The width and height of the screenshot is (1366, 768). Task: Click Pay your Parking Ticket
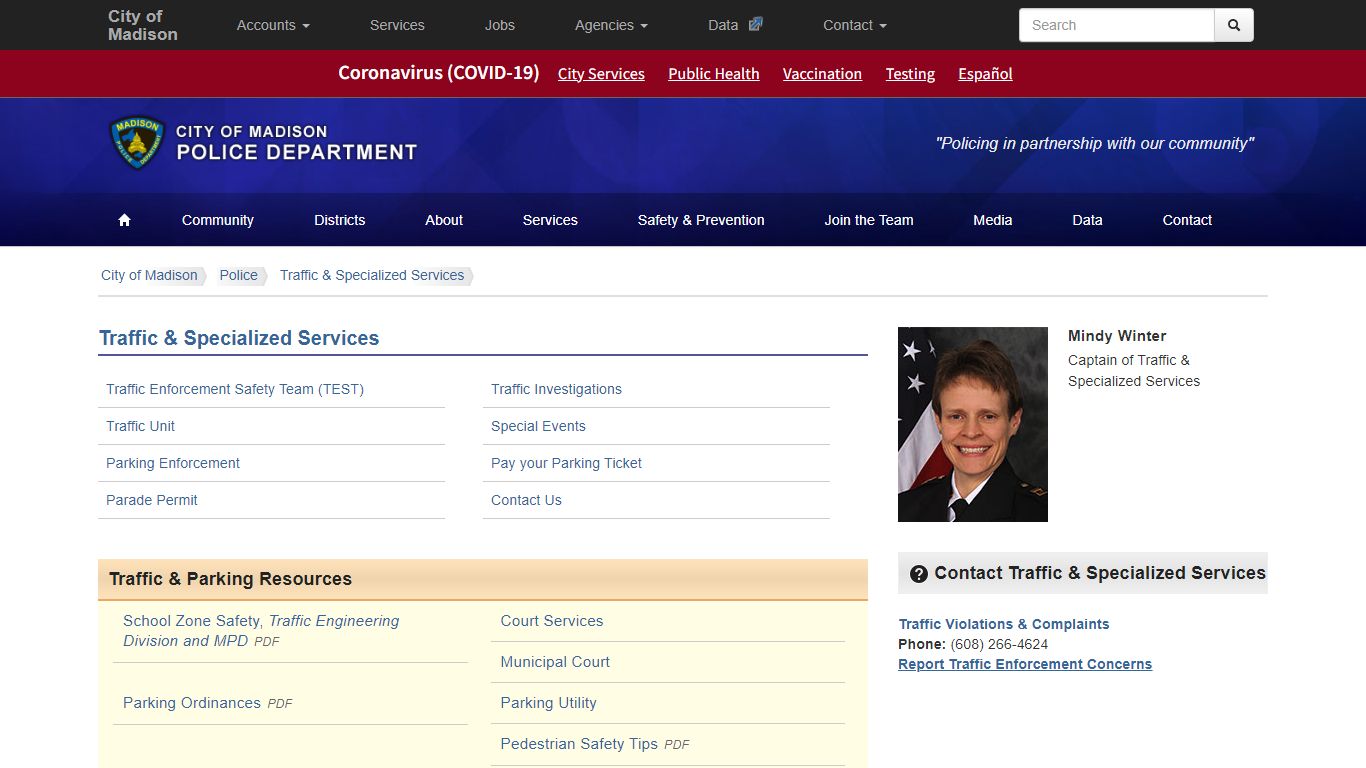[x=566, y=463]
